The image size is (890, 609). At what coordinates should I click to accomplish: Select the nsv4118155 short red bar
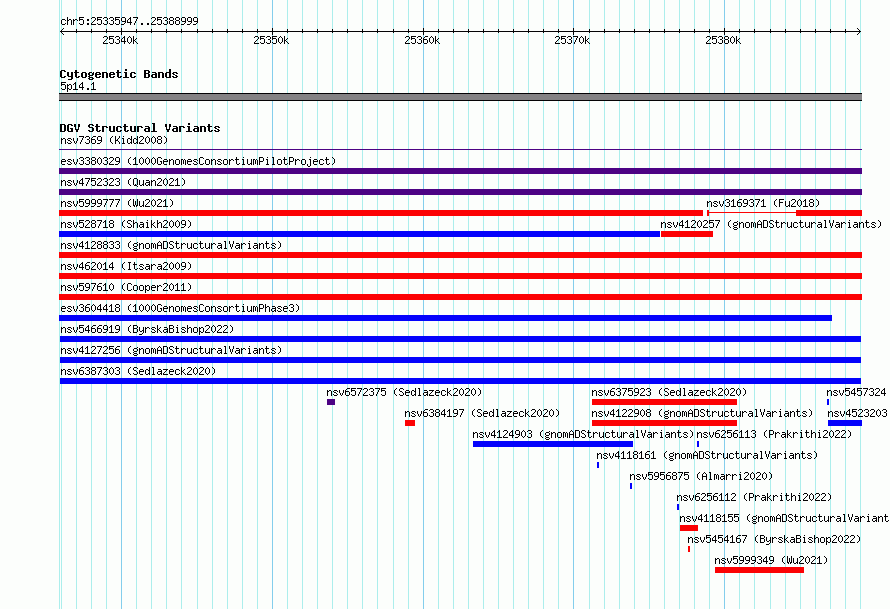pos(689,528)
